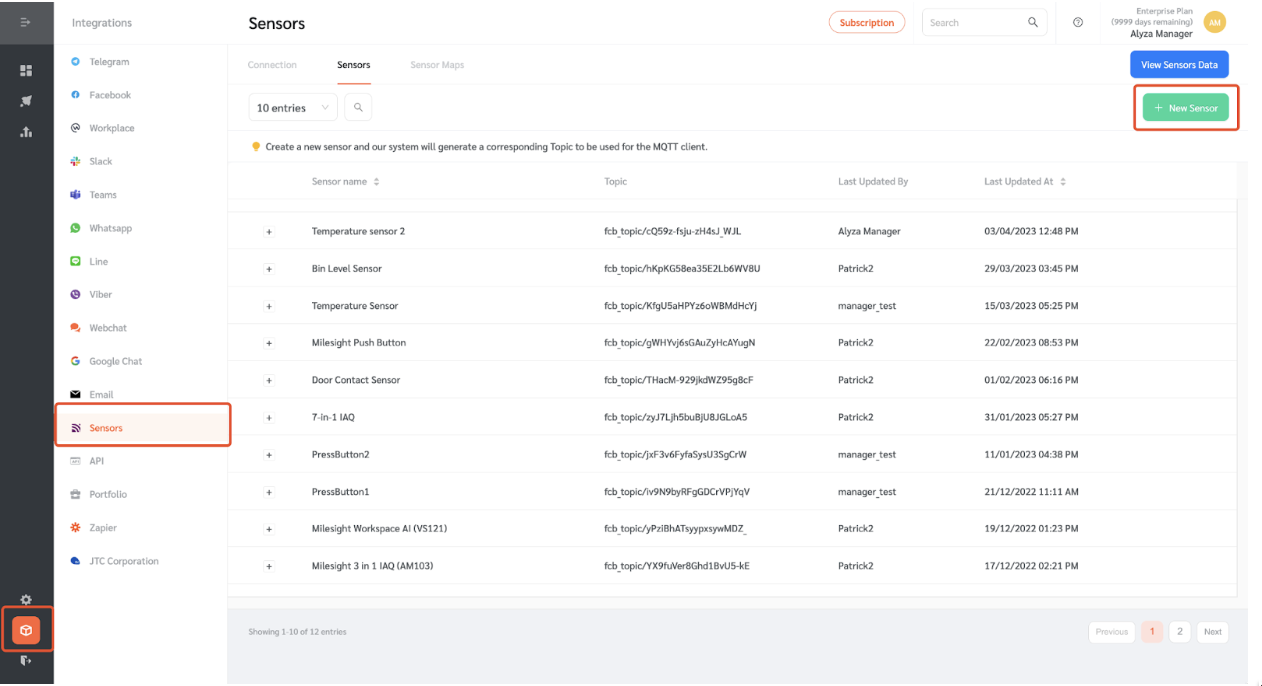This screenshot has width=1262, height=686.
Task: Open the Sensor Maps tab
Action: click(437, 64)
